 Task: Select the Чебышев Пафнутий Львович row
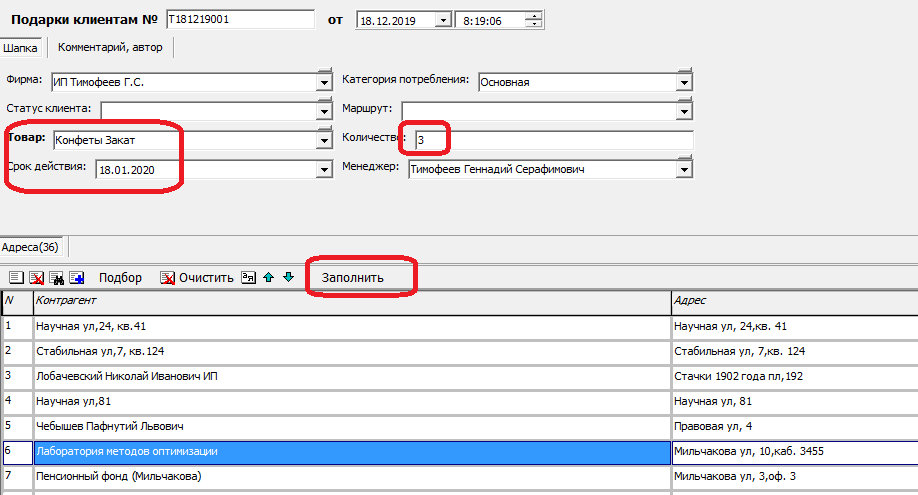[x=350, y=426]
